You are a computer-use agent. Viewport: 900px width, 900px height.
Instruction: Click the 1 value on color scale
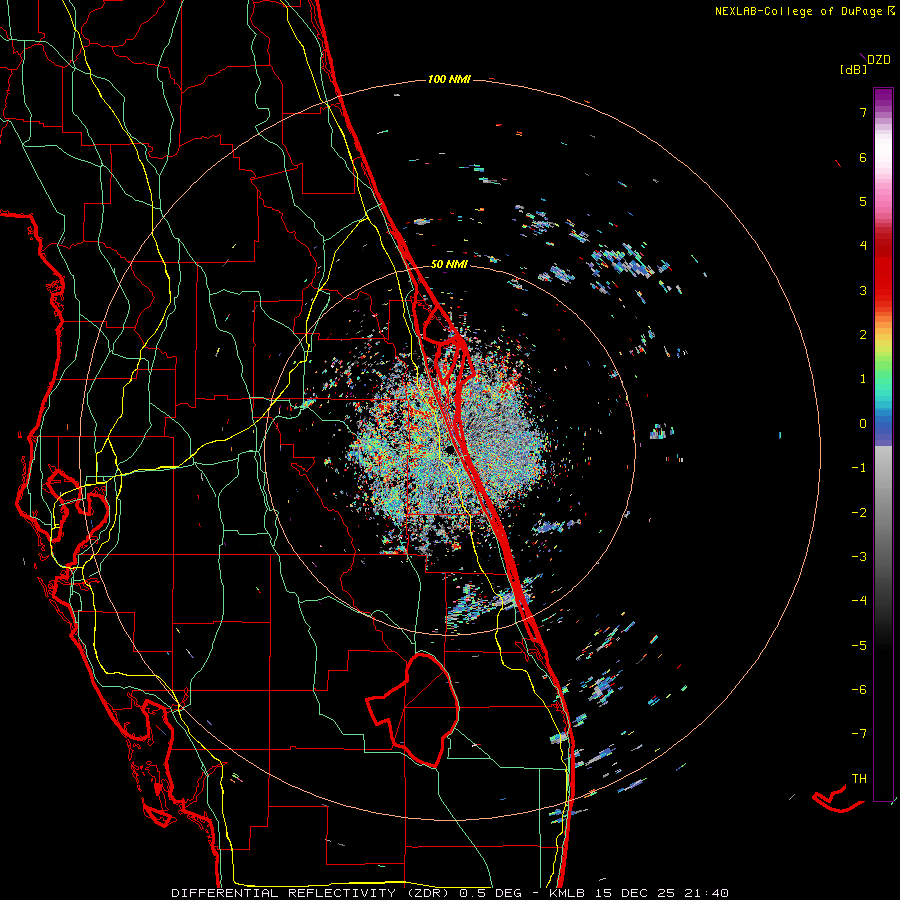863,379
